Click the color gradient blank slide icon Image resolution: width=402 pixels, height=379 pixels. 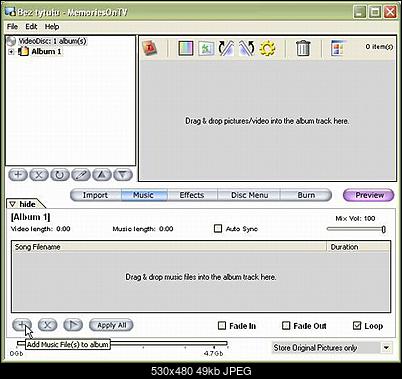186,48
